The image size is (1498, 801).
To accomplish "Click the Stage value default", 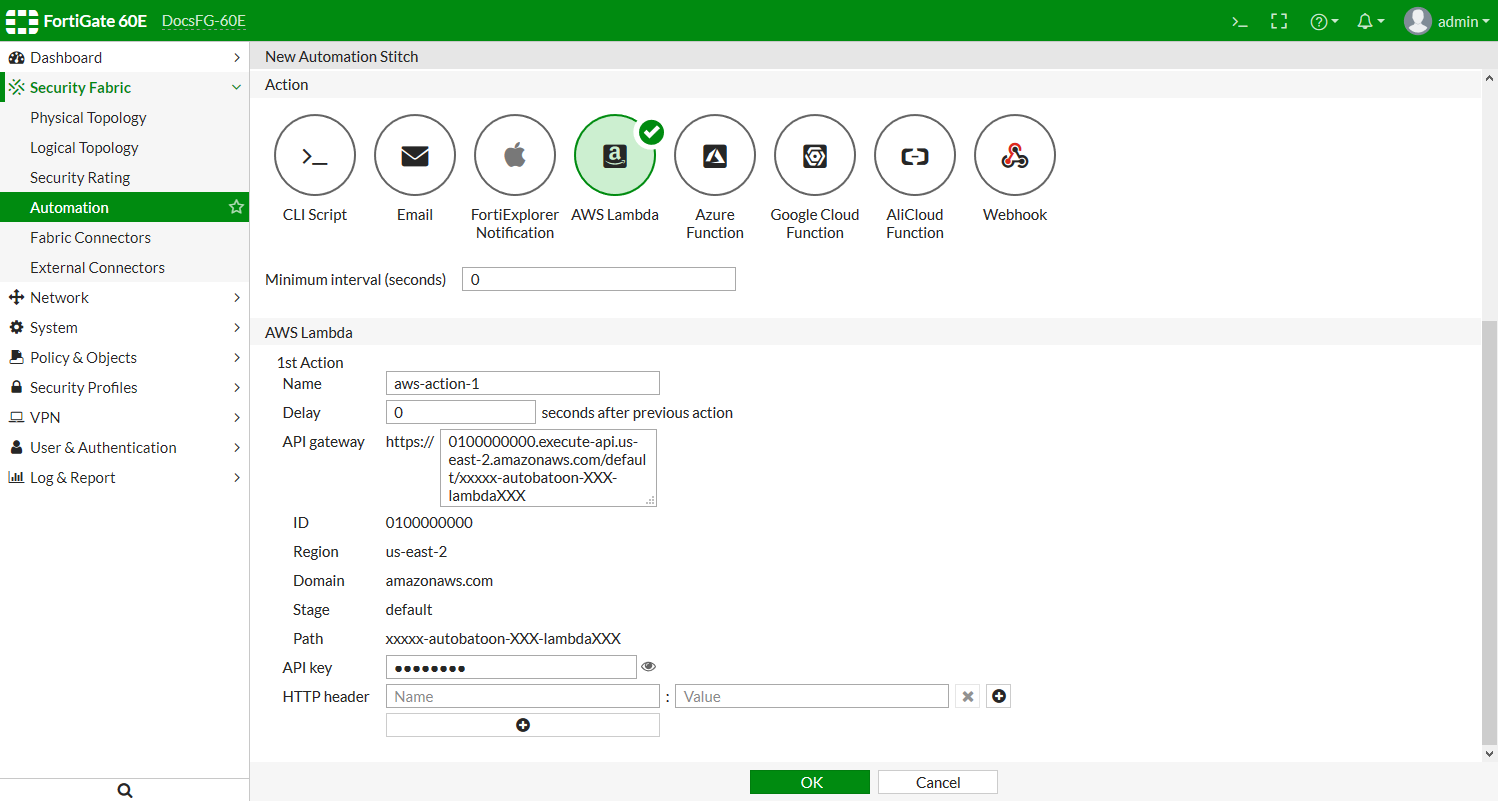I will (409, 610).
